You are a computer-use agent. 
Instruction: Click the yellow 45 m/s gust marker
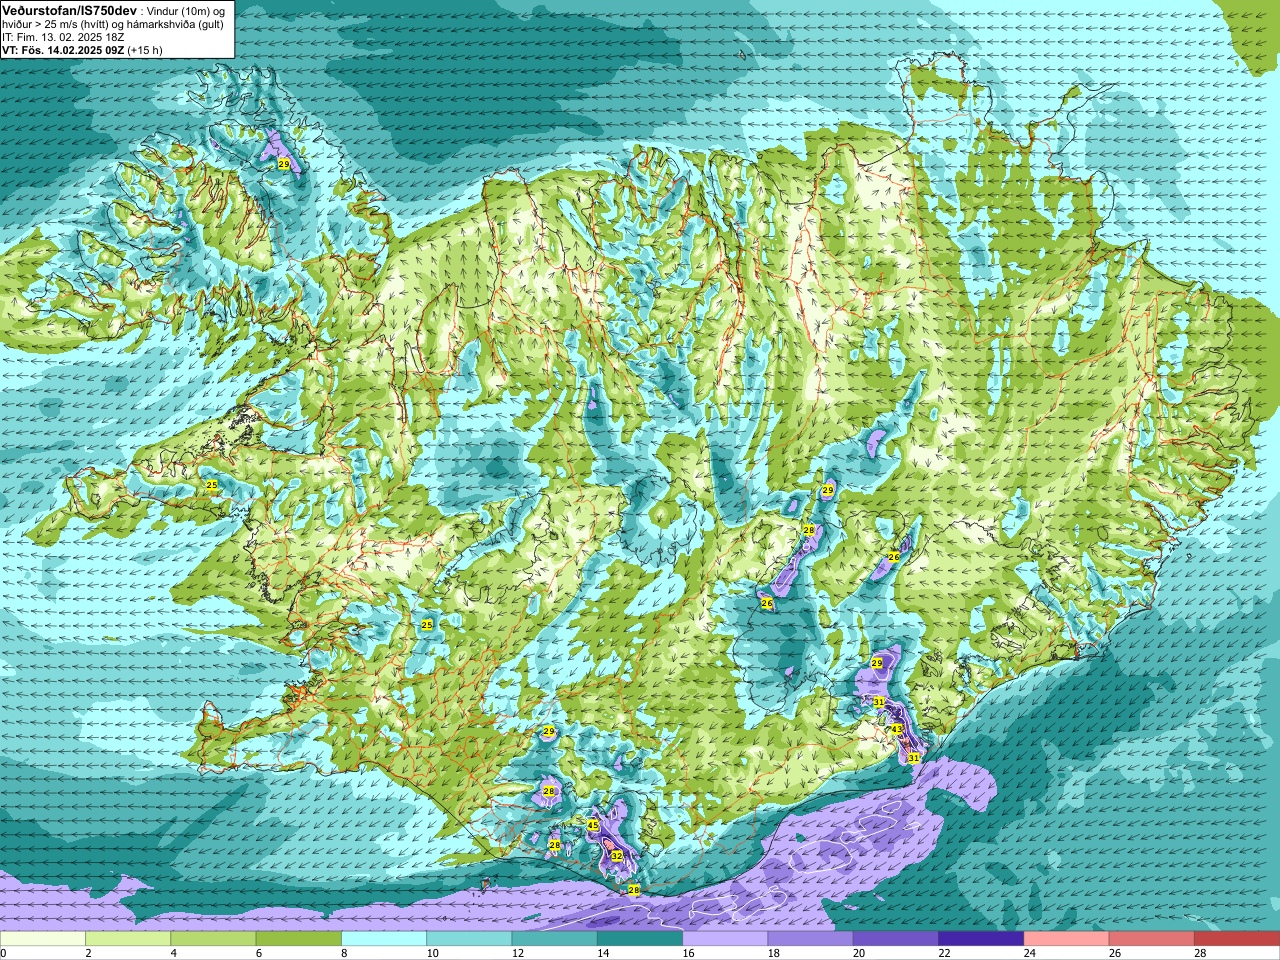(x=593, y=826)
